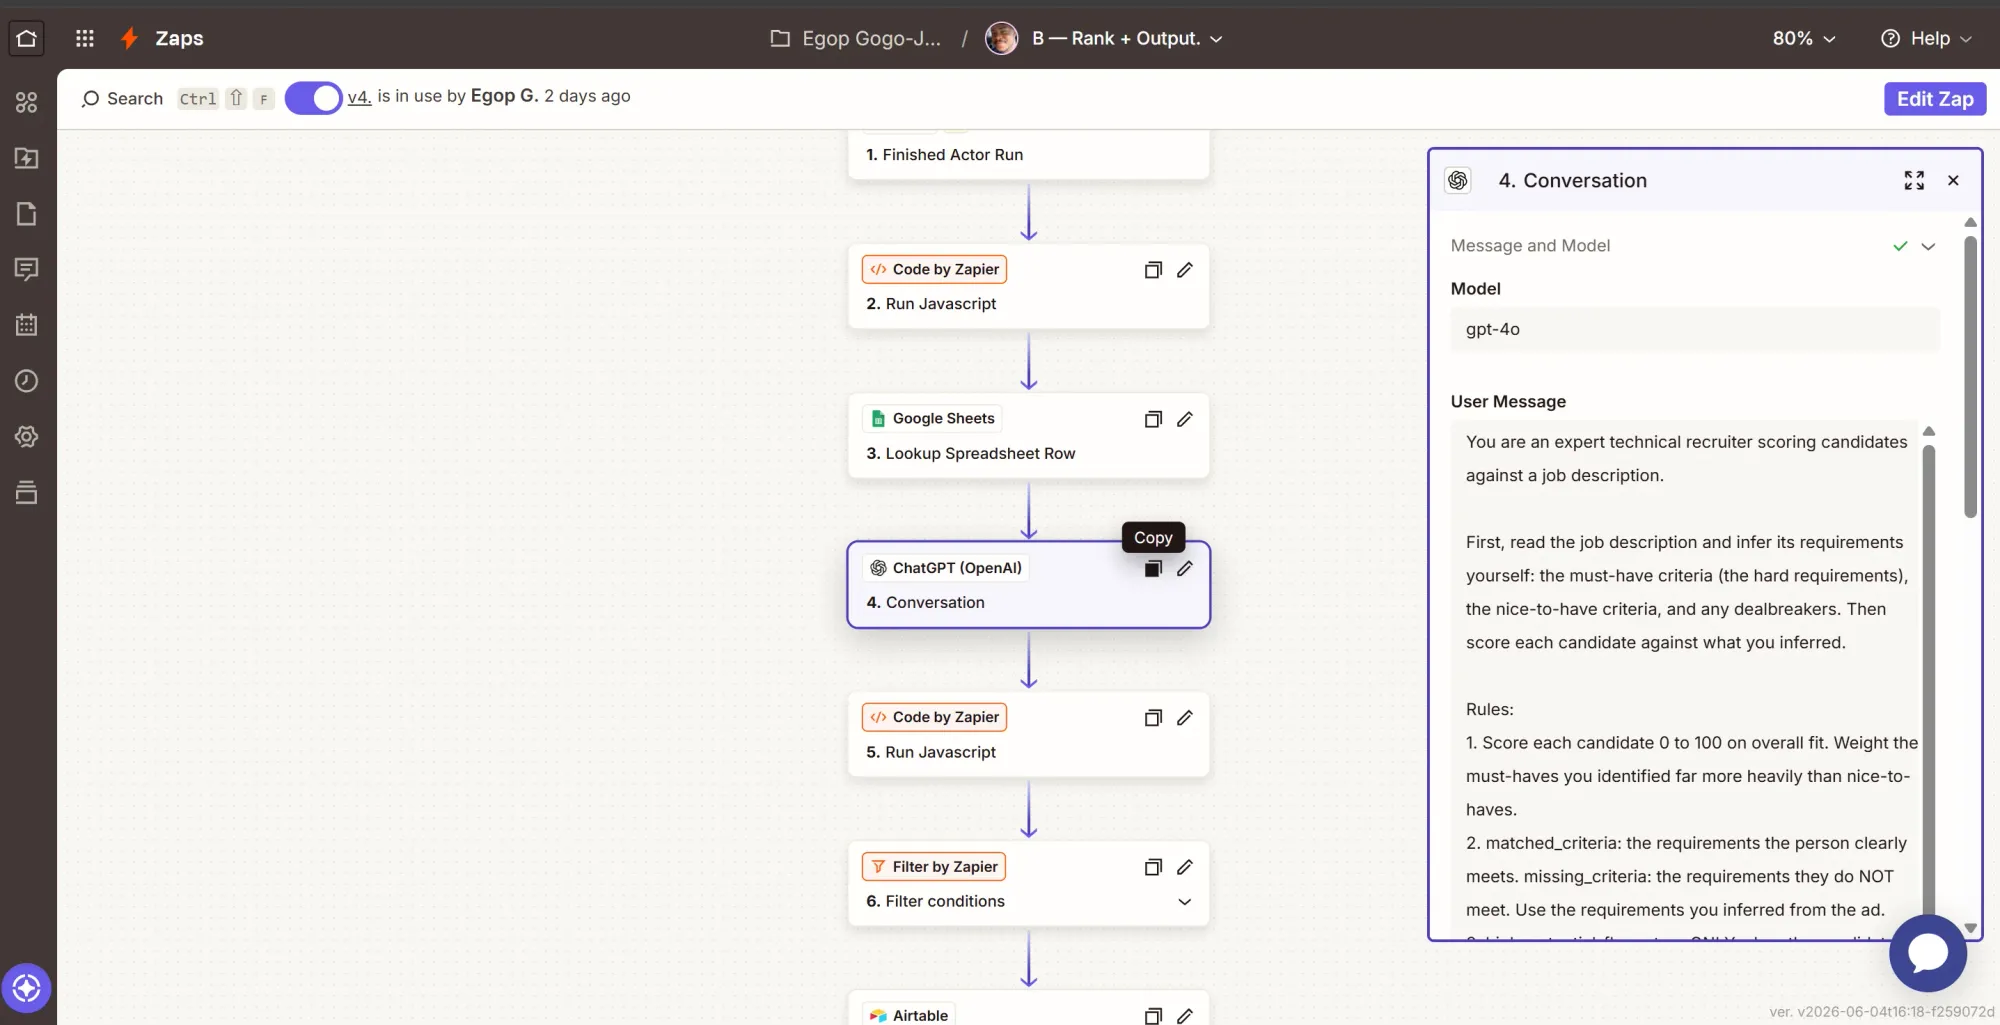Click the Conversation panel outer scrollbar
Image resolution: width=2000 pixels, height=1025 pixels.
pos(1970,375)
